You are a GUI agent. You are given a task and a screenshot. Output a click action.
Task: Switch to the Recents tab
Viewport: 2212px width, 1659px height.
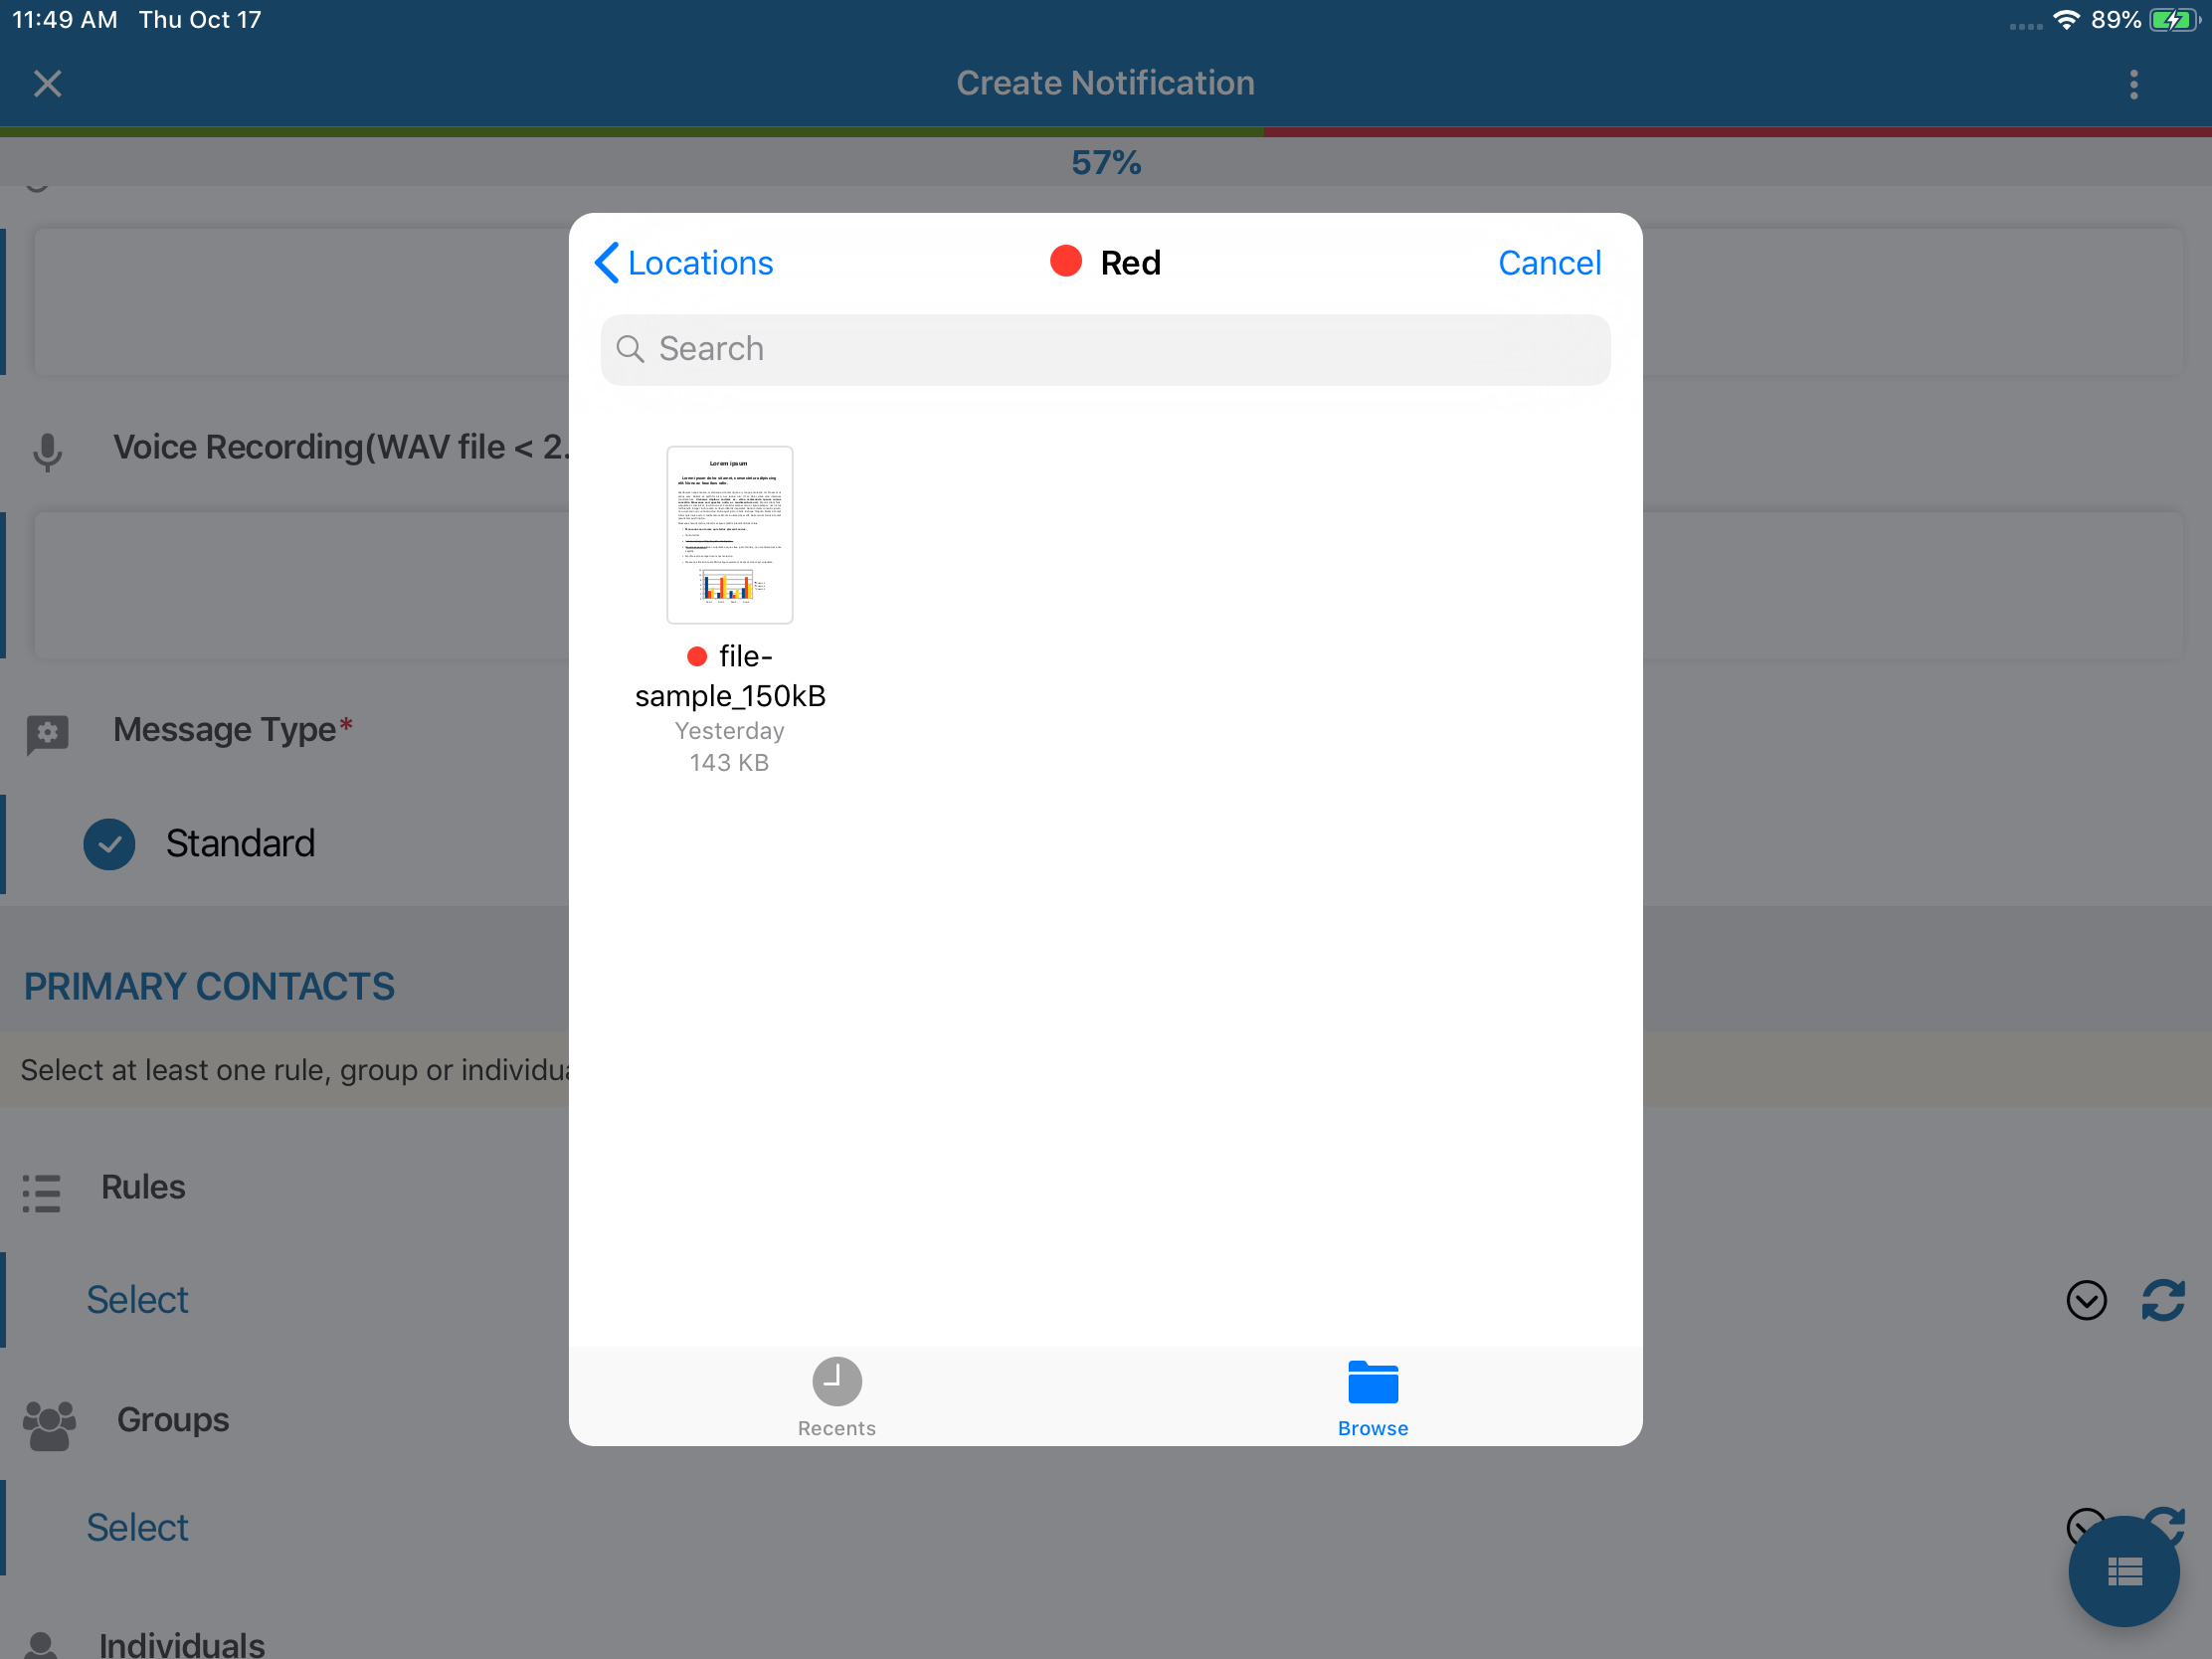(836, 1397)
